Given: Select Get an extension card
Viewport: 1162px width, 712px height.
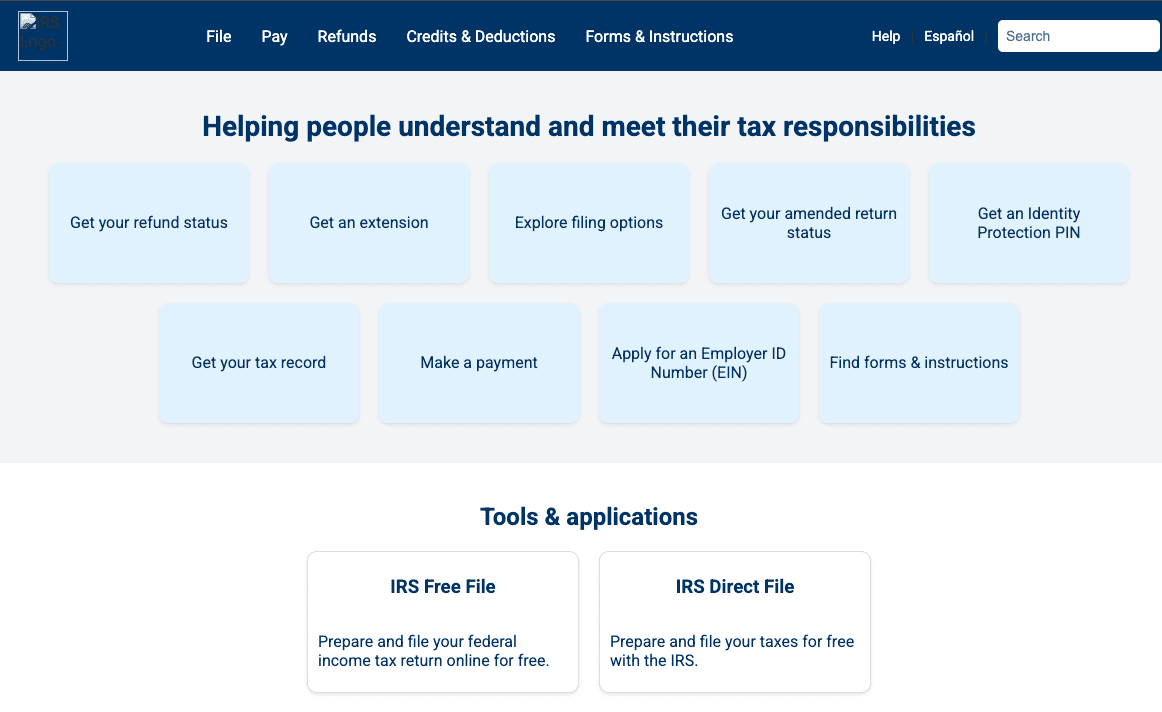Looking at the screenshot, I should coord(369,223).
